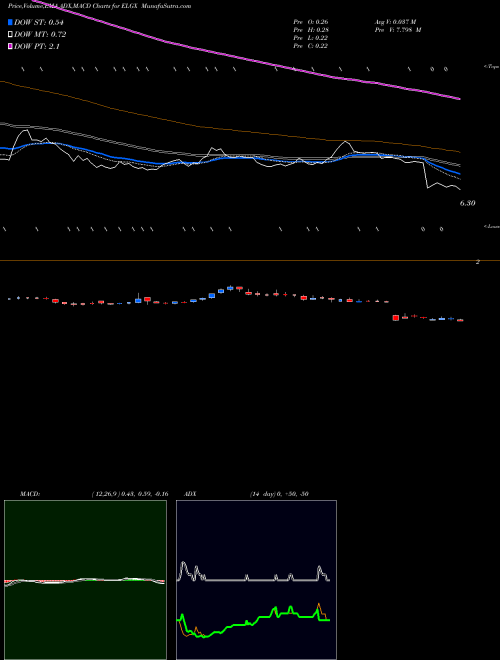
Task: Click the 'Pre V: 7.798 M' value
Action: click(397, 30)
